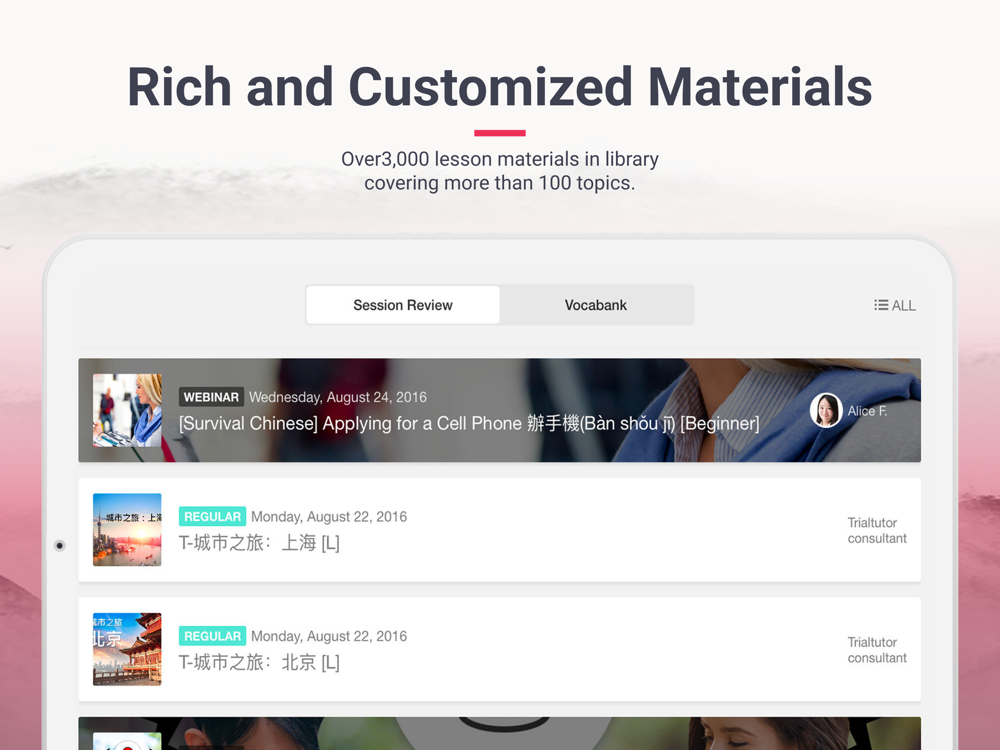This screenshot has width=1000, height=750.
Task: Open the Shanghai 上海 city tour lesson
Action: point(499,529)
